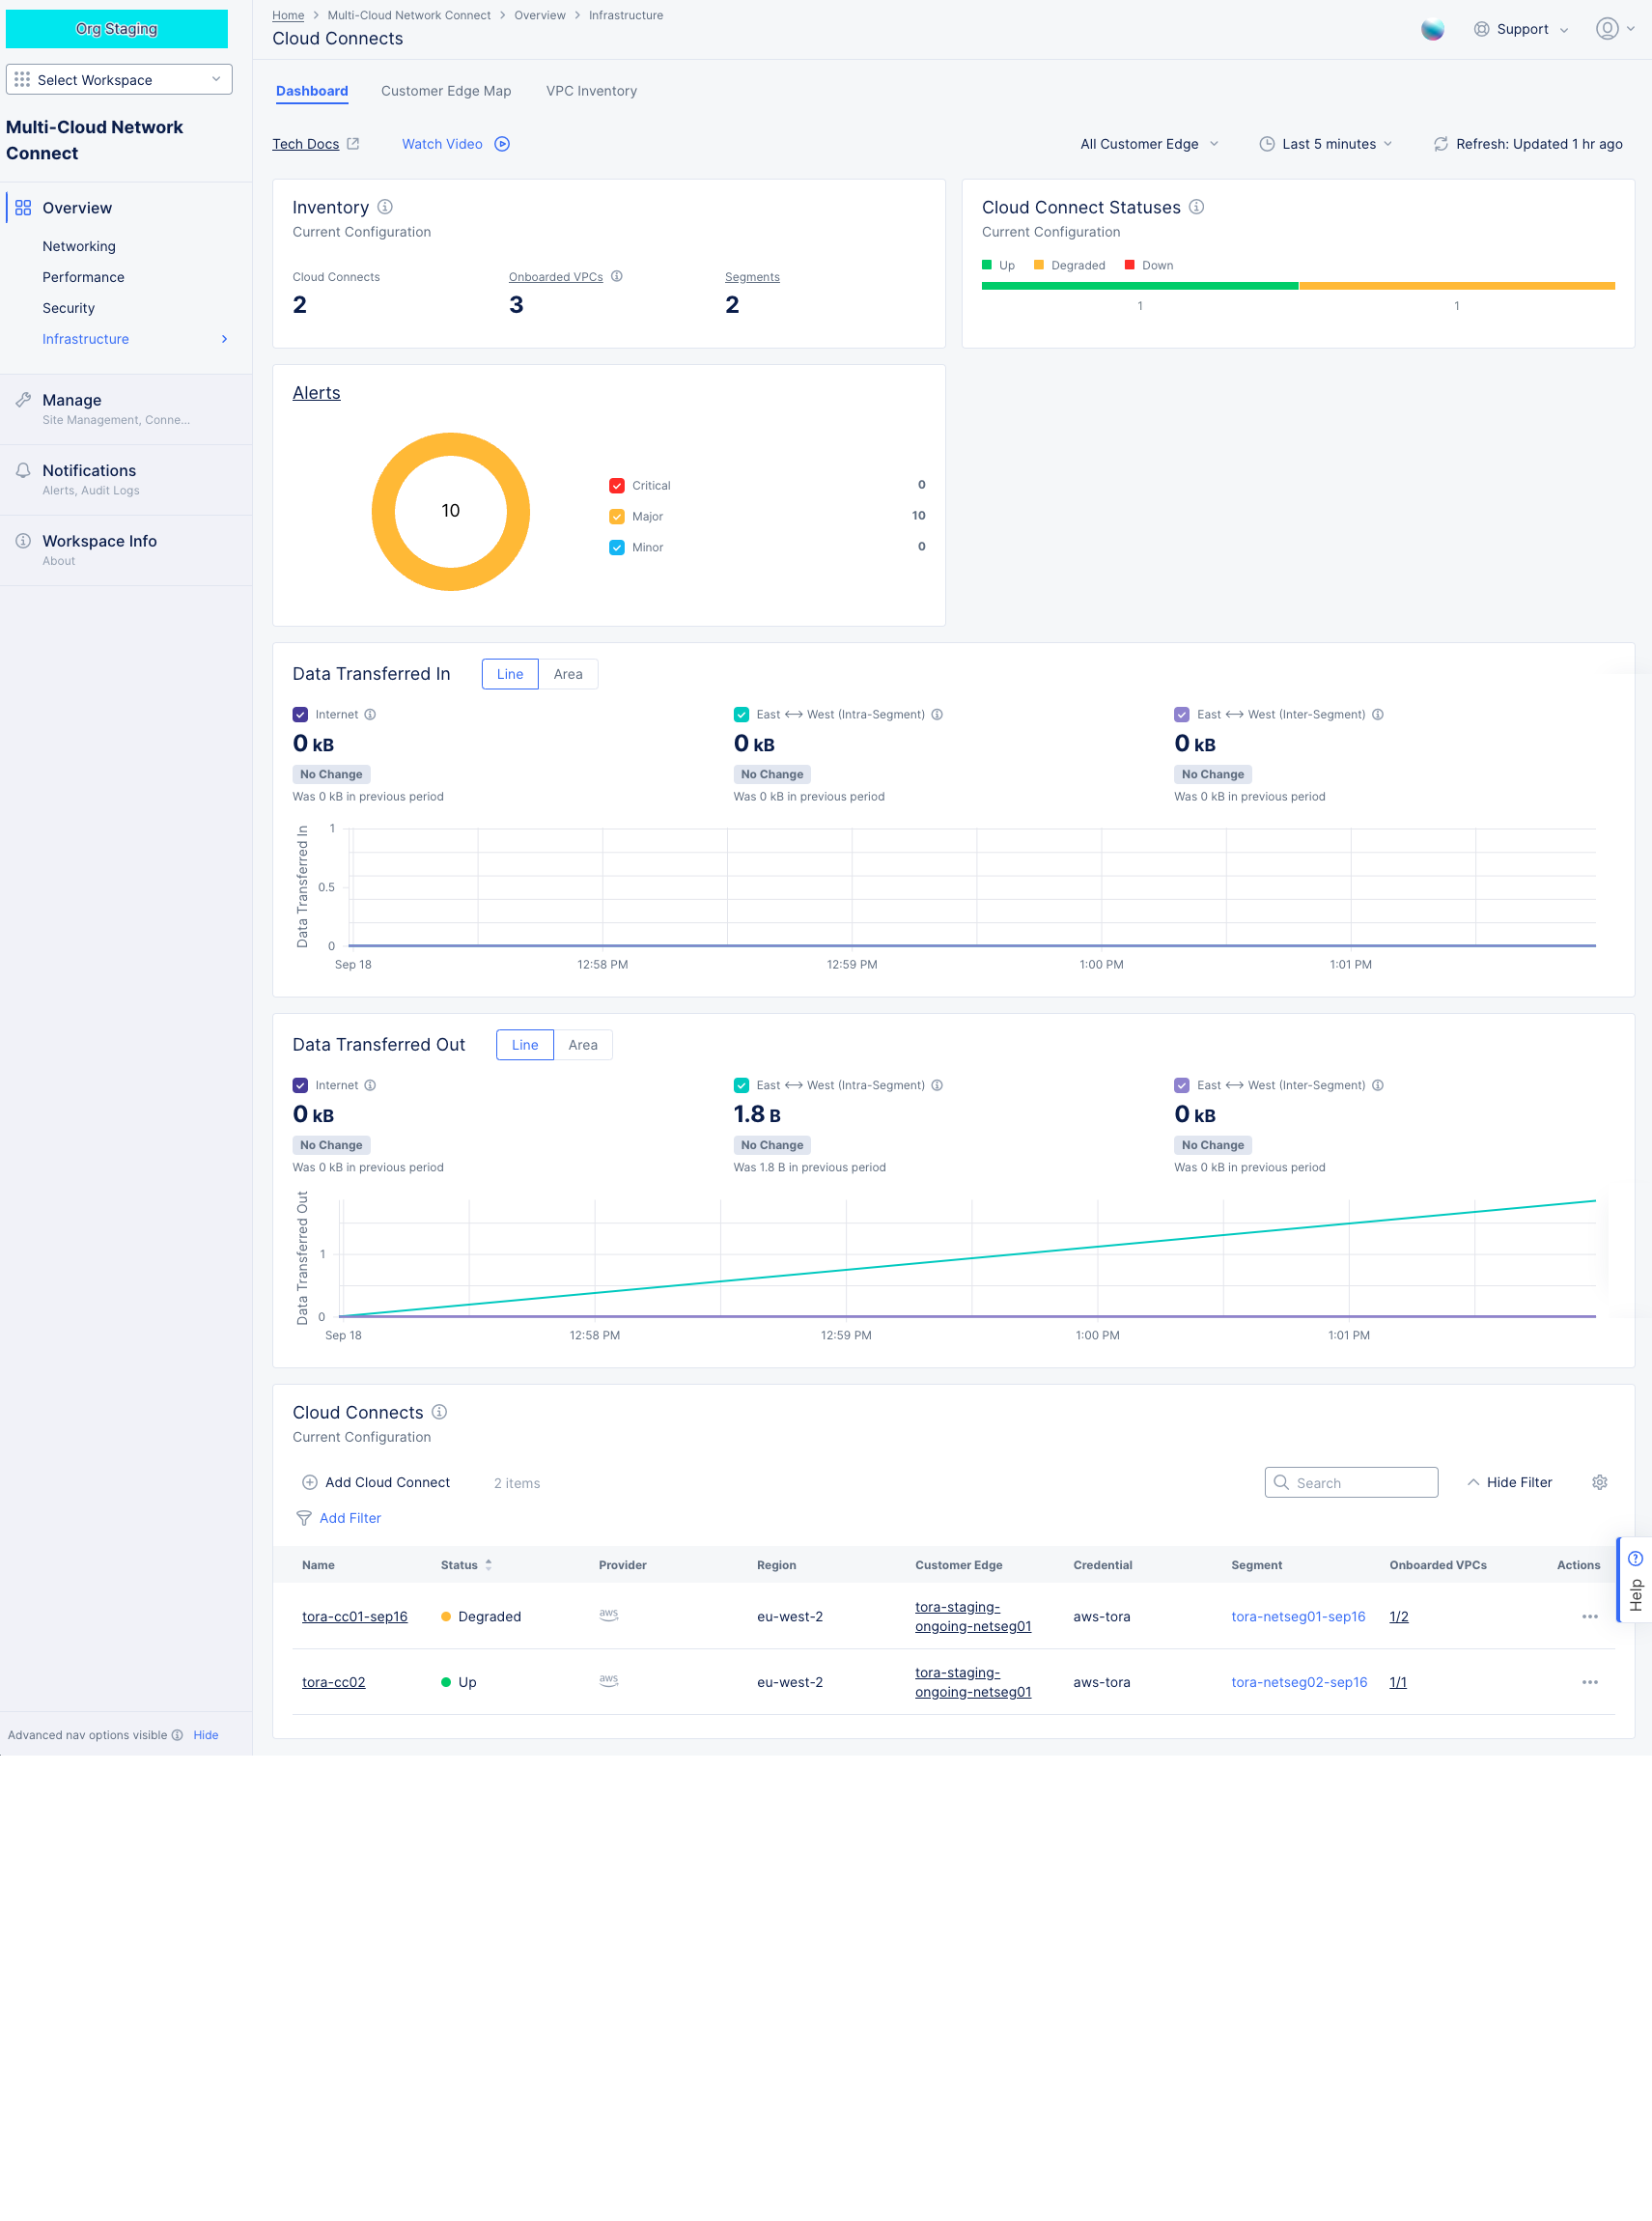Select the Manage wrench icon in sidebar
Image resolution: width=1652 pixels, height=2221 pixels.
click(22, 399)
